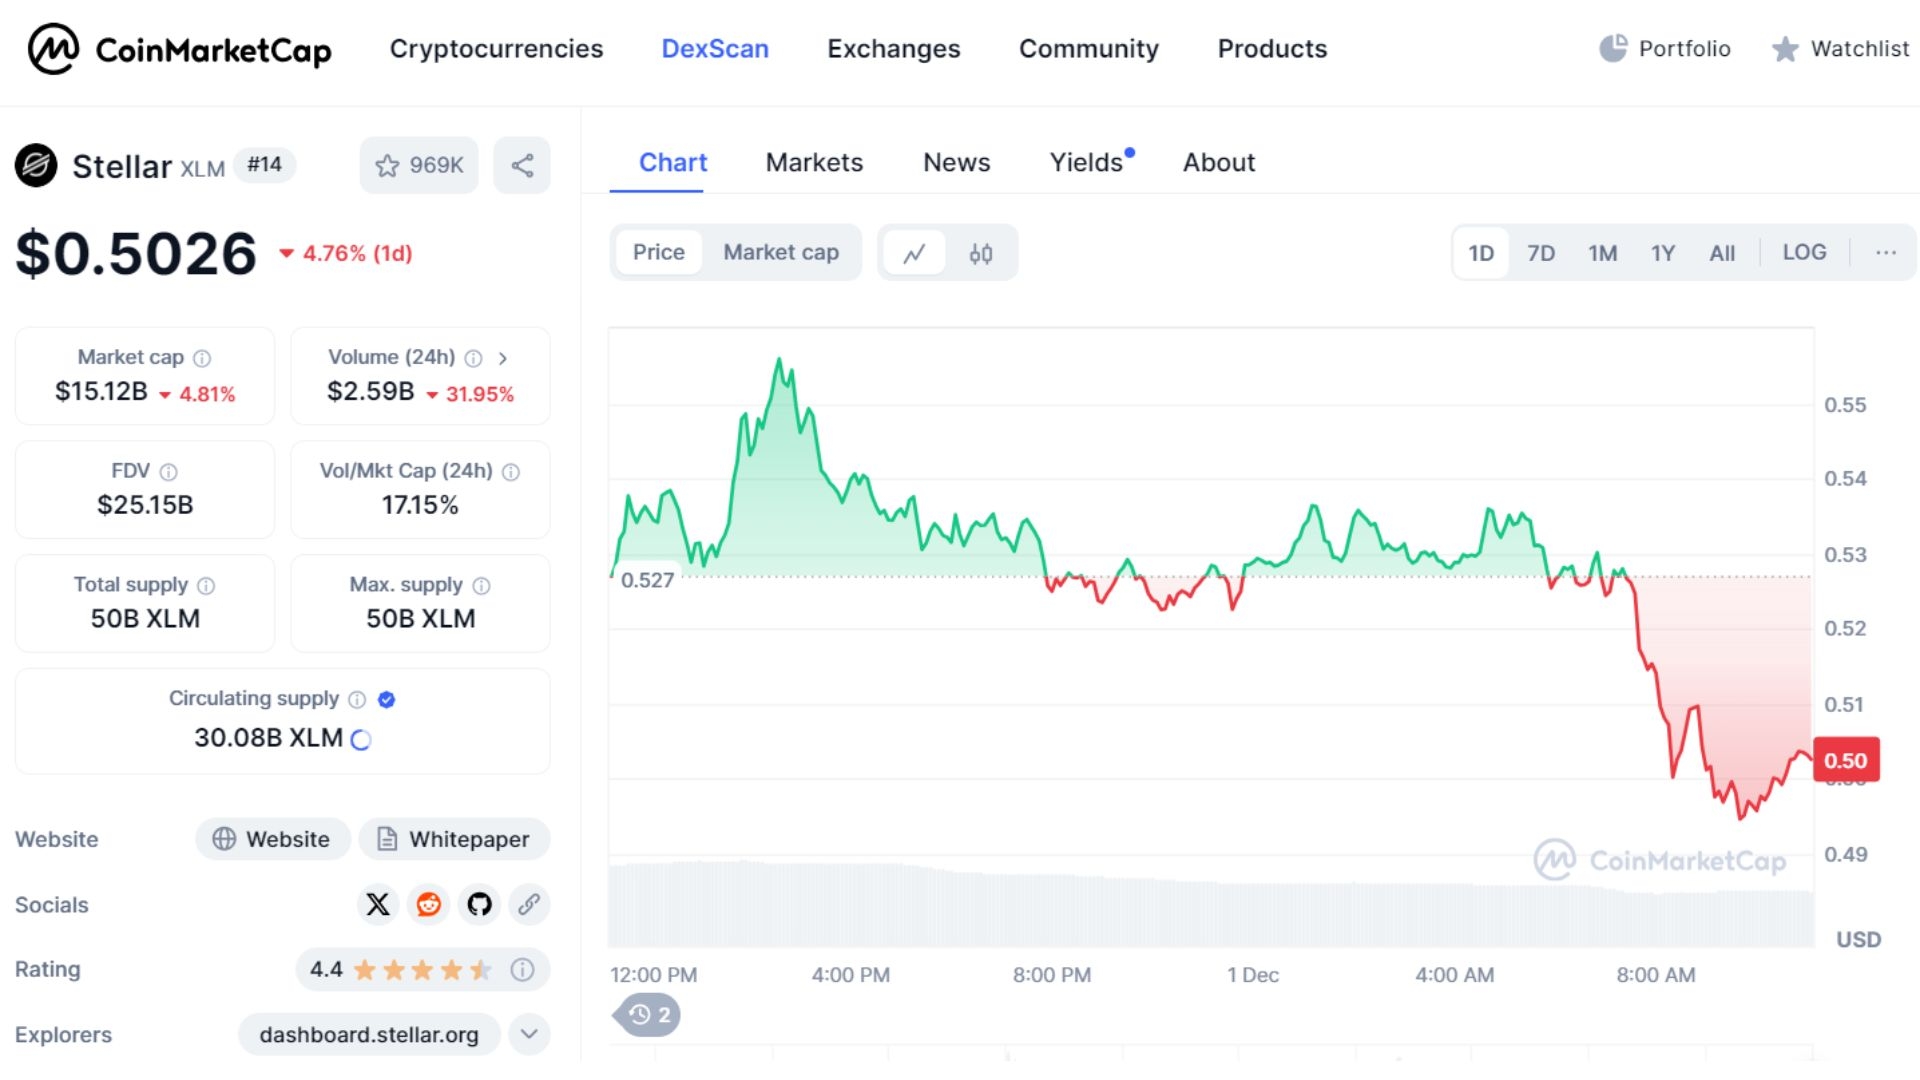Switch to the Markets tab
The width and height of the screenshot is (1920, 1080).
coord(814,162)
